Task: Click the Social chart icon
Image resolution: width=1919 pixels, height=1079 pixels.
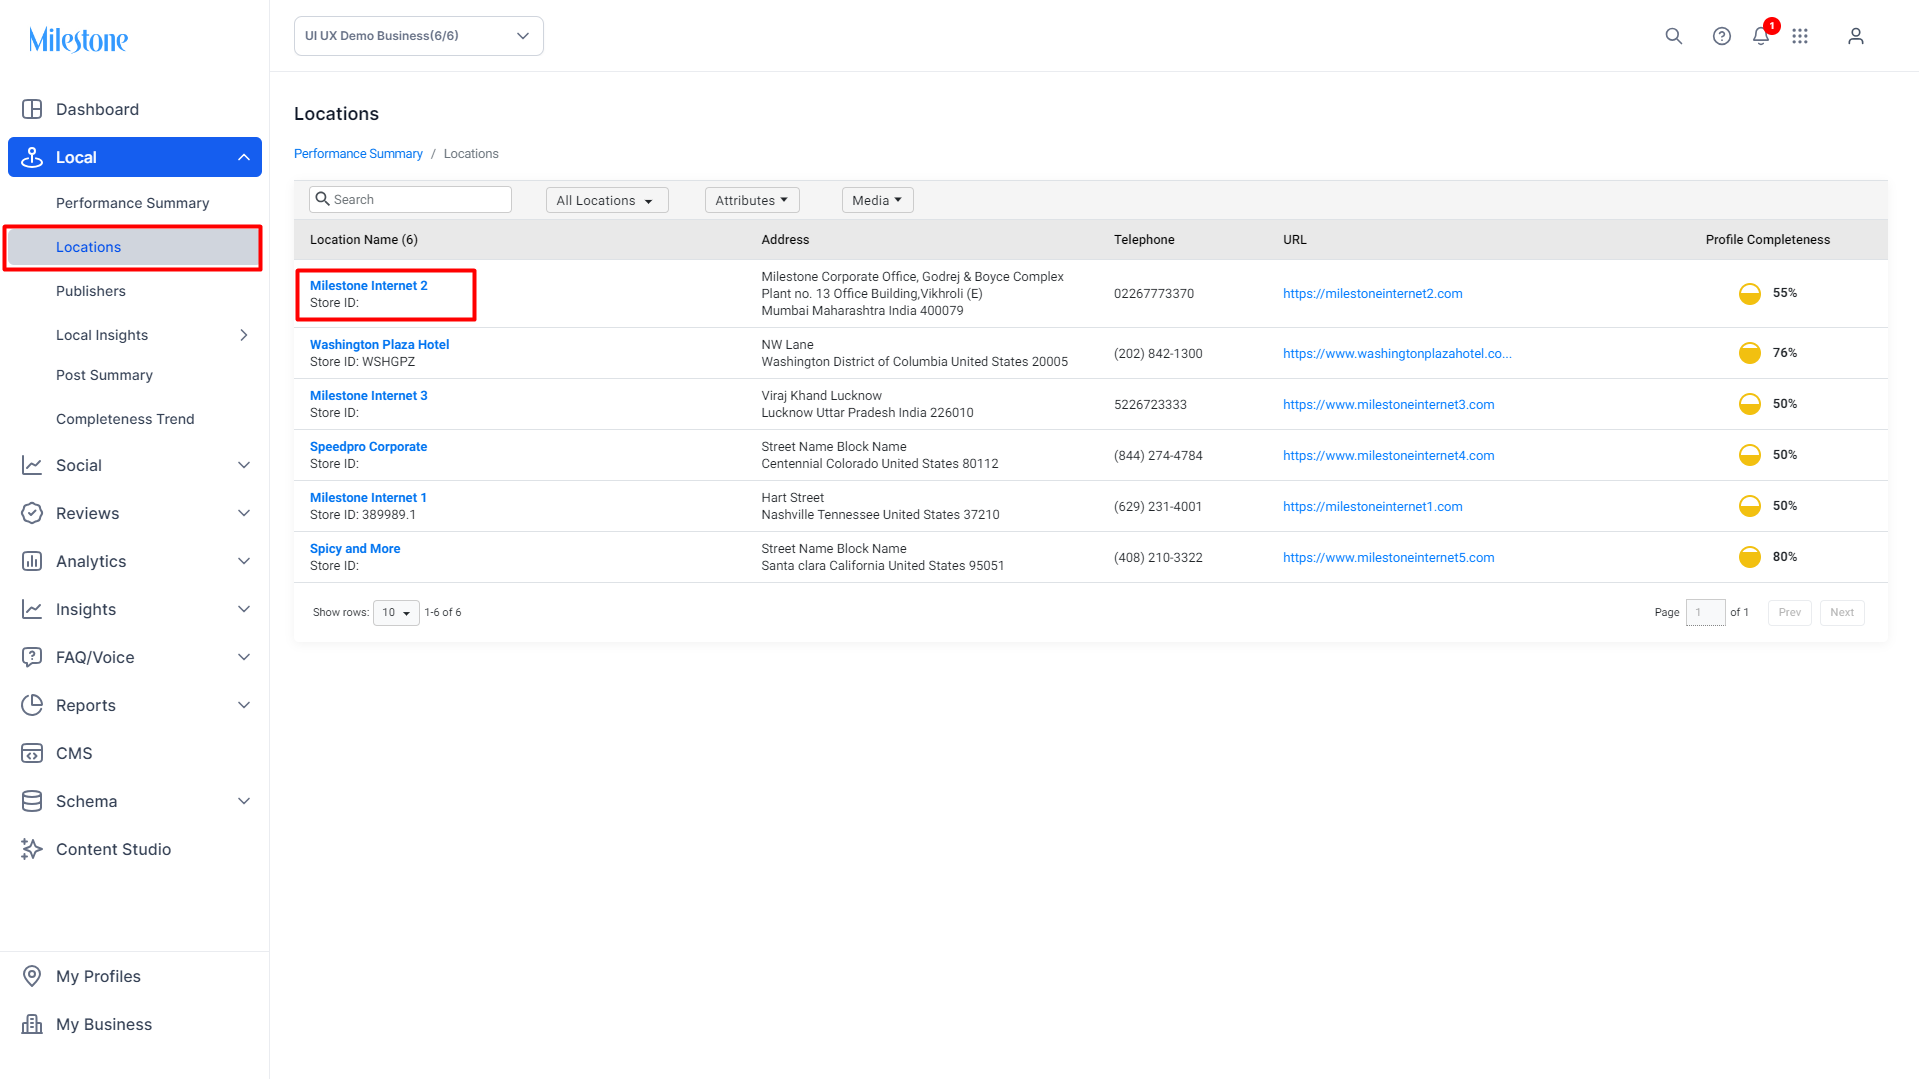Action: (x=32, y=465)
